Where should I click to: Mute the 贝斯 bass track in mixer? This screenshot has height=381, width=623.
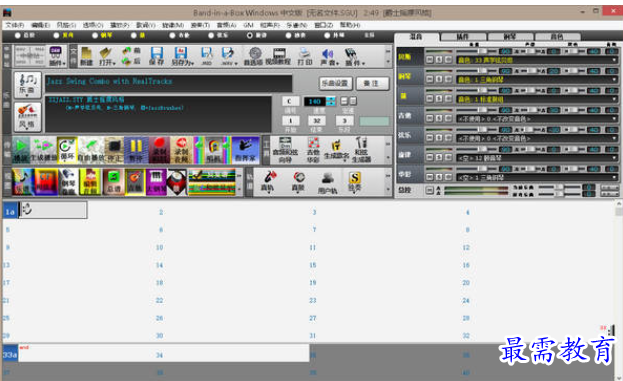(x=430, y=60)
